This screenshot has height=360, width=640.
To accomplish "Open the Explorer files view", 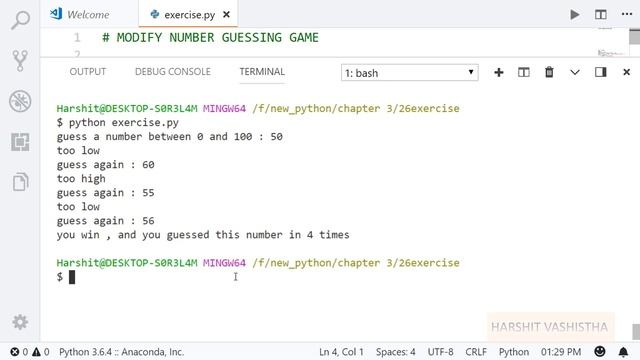I will pyautogui.click(x=20, y=182).
